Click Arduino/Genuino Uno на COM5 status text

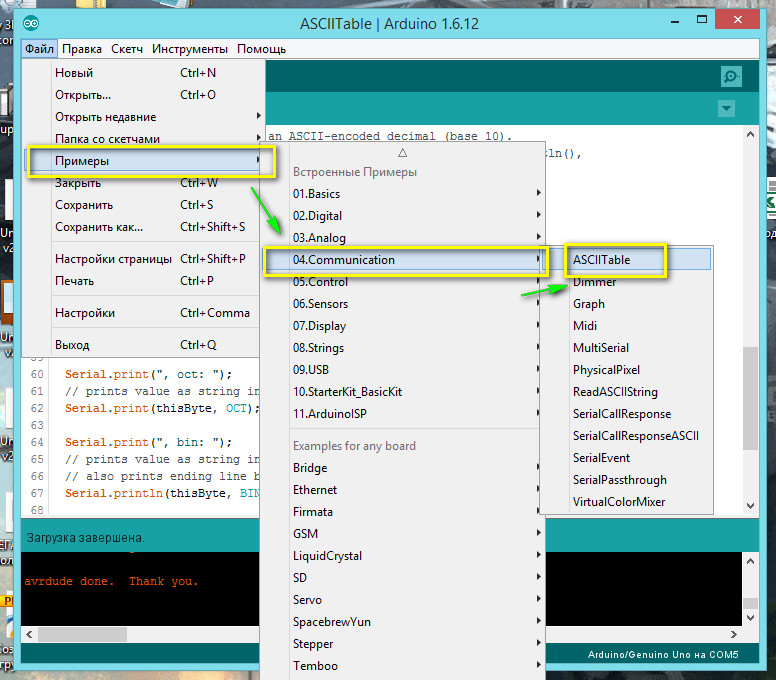[x=663, y=654]
